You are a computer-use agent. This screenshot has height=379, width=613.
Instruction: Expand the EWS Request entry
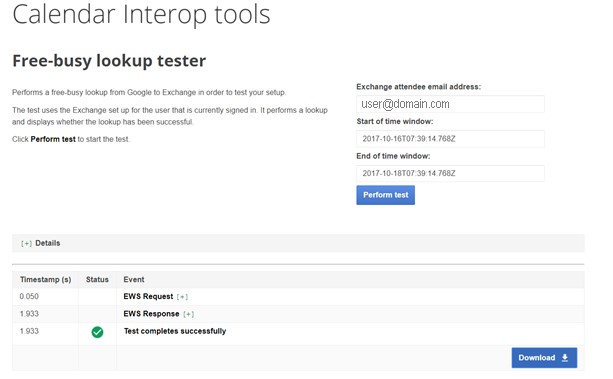click(182, 297)
